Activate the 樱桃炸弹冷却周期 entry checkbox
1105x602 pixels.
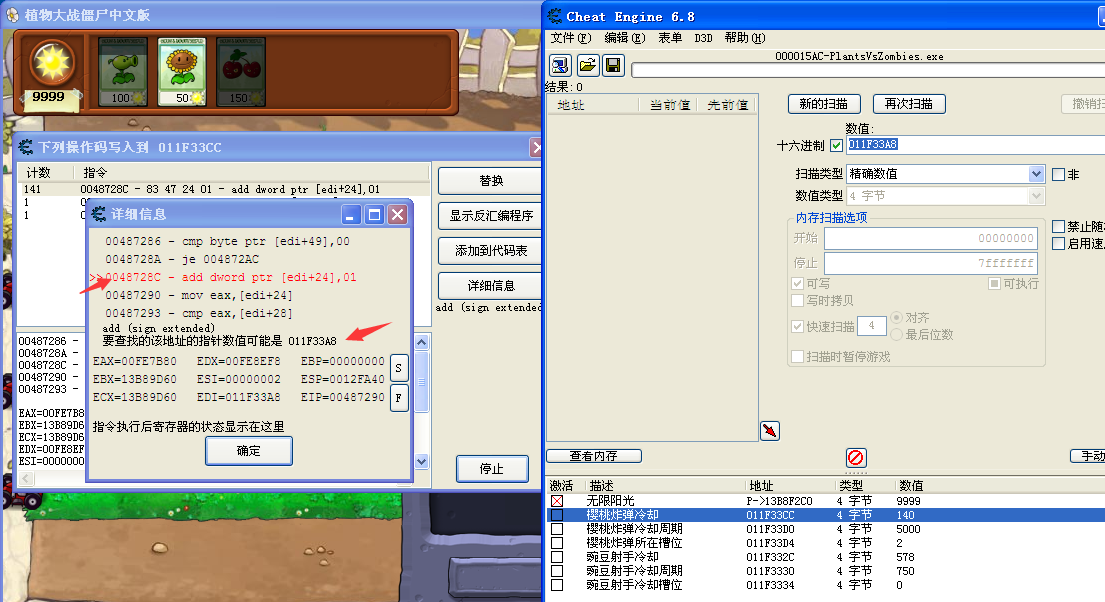click(x=557, y=529)
